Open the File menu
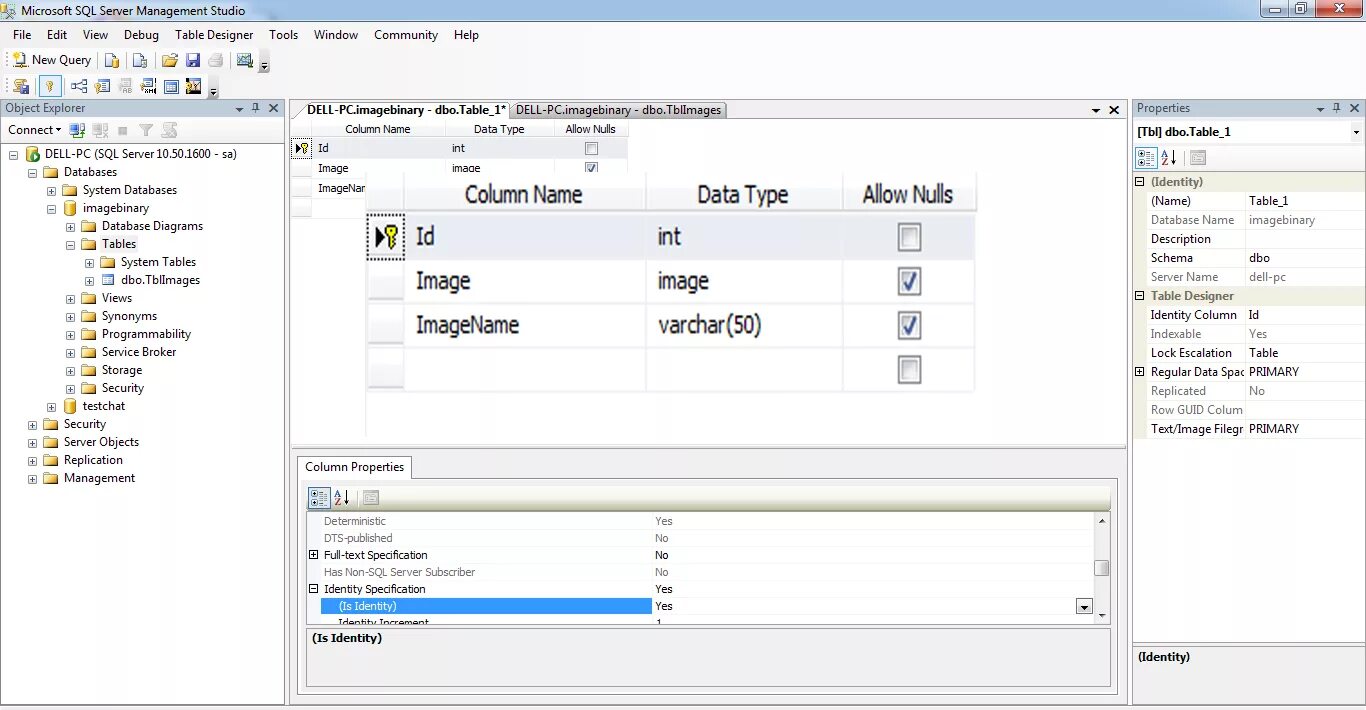This screenshot has width=1366, height=710. pos(22,34)
